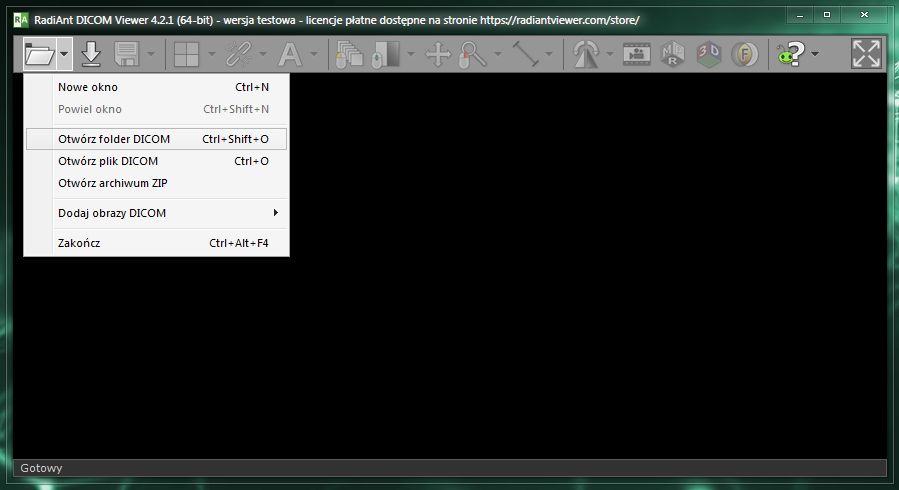Expand the screen layout dropdown arrow
Screen dimensions: 899x490
pos(212,54)
